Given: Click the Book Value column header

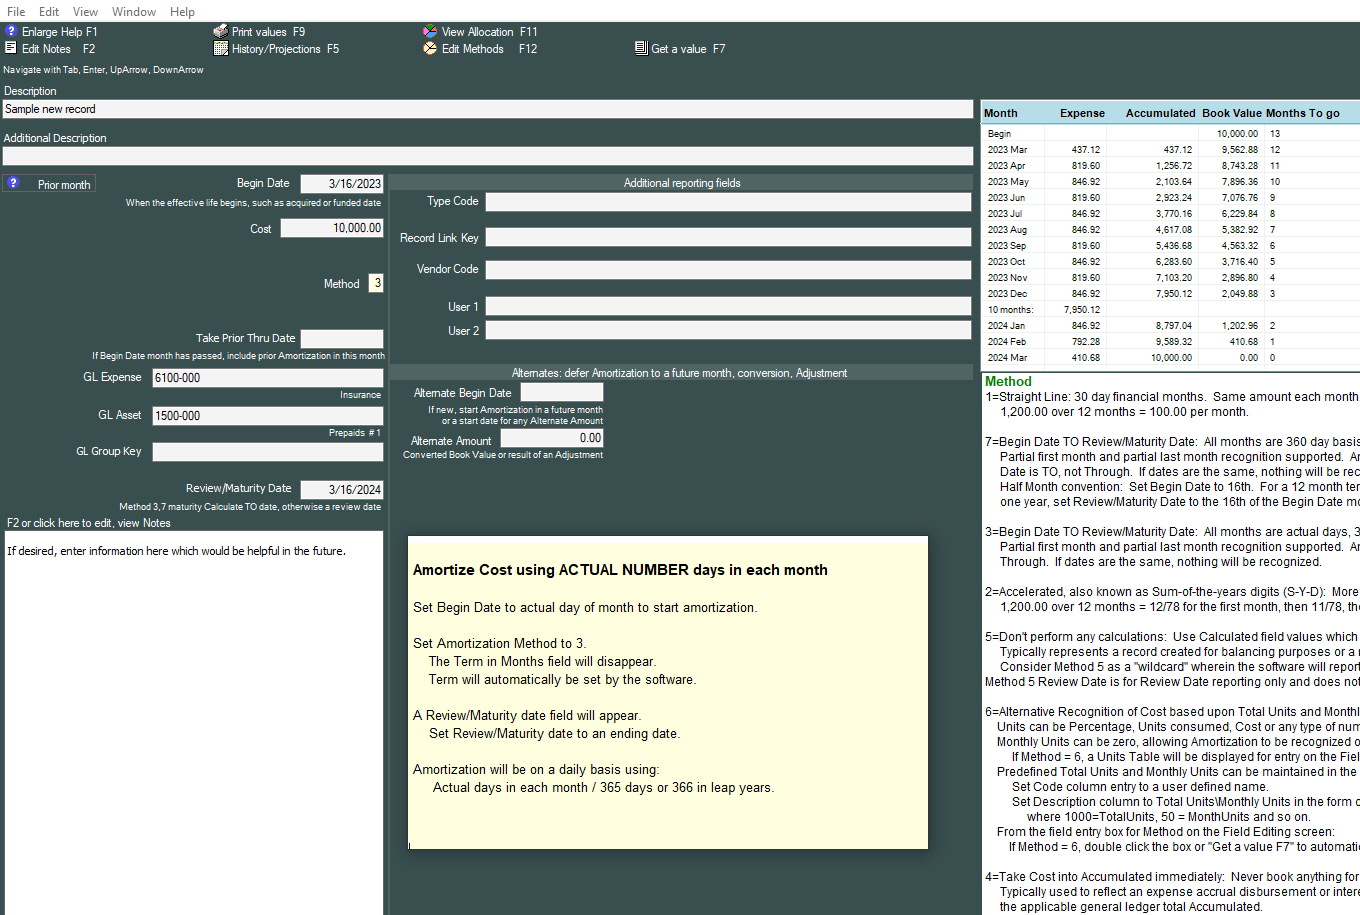Looking at the screenshot, I should click(x=1232, y=113).
